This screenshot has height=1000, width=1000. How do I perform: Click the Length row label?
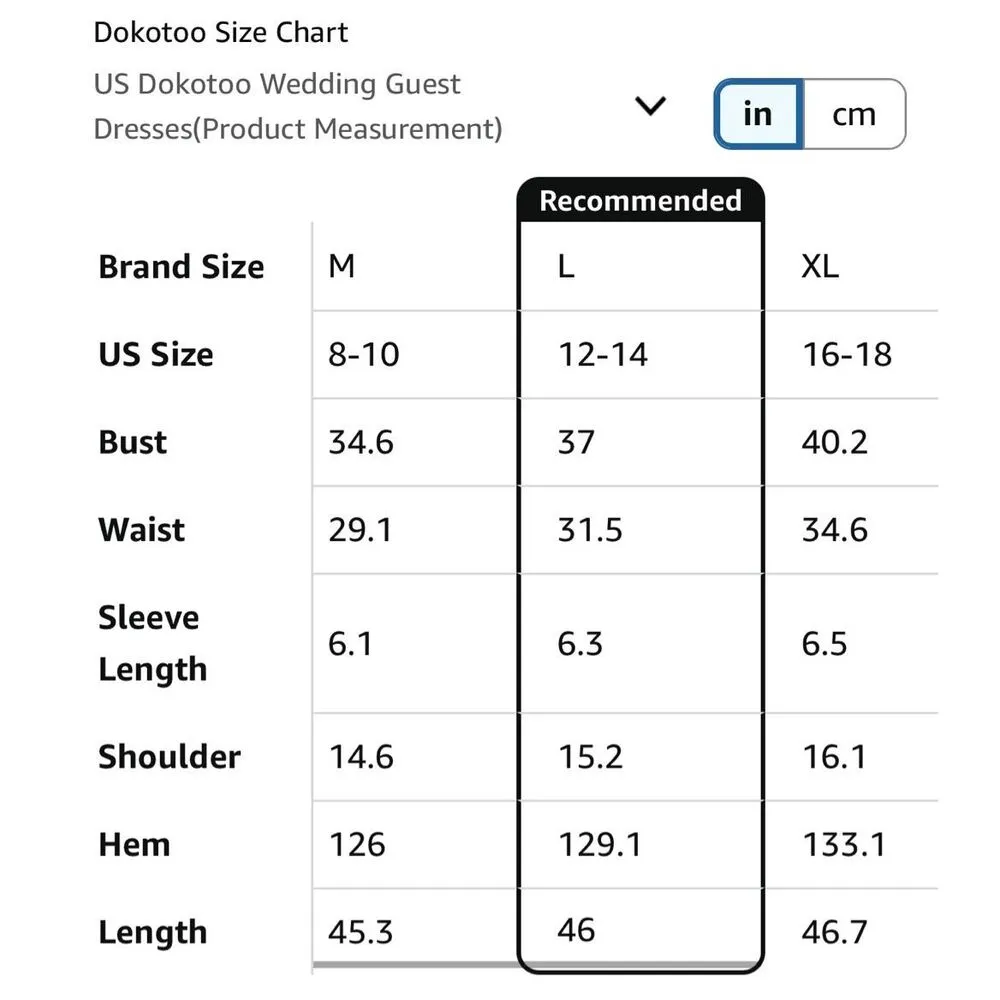click(x=152, y=932)
